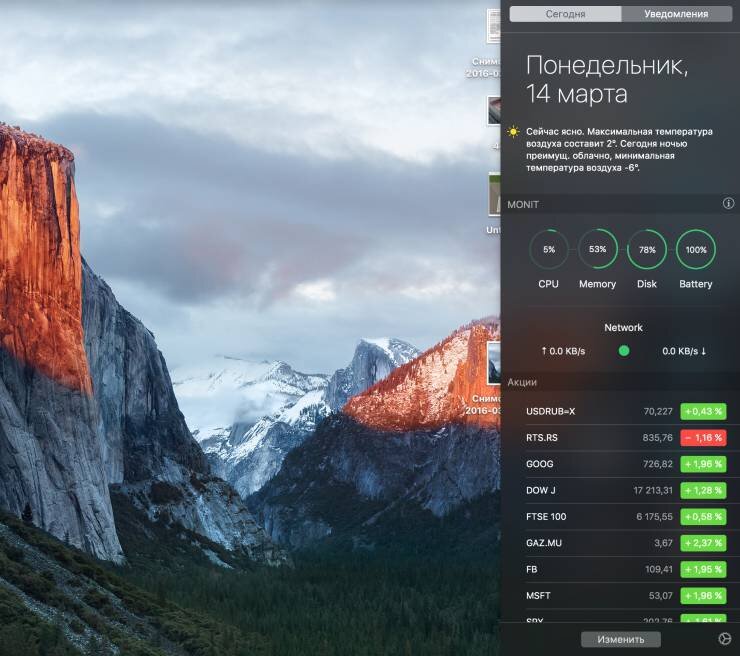
Task: Click the Battery label in MONIT
Action: [696, 284]
